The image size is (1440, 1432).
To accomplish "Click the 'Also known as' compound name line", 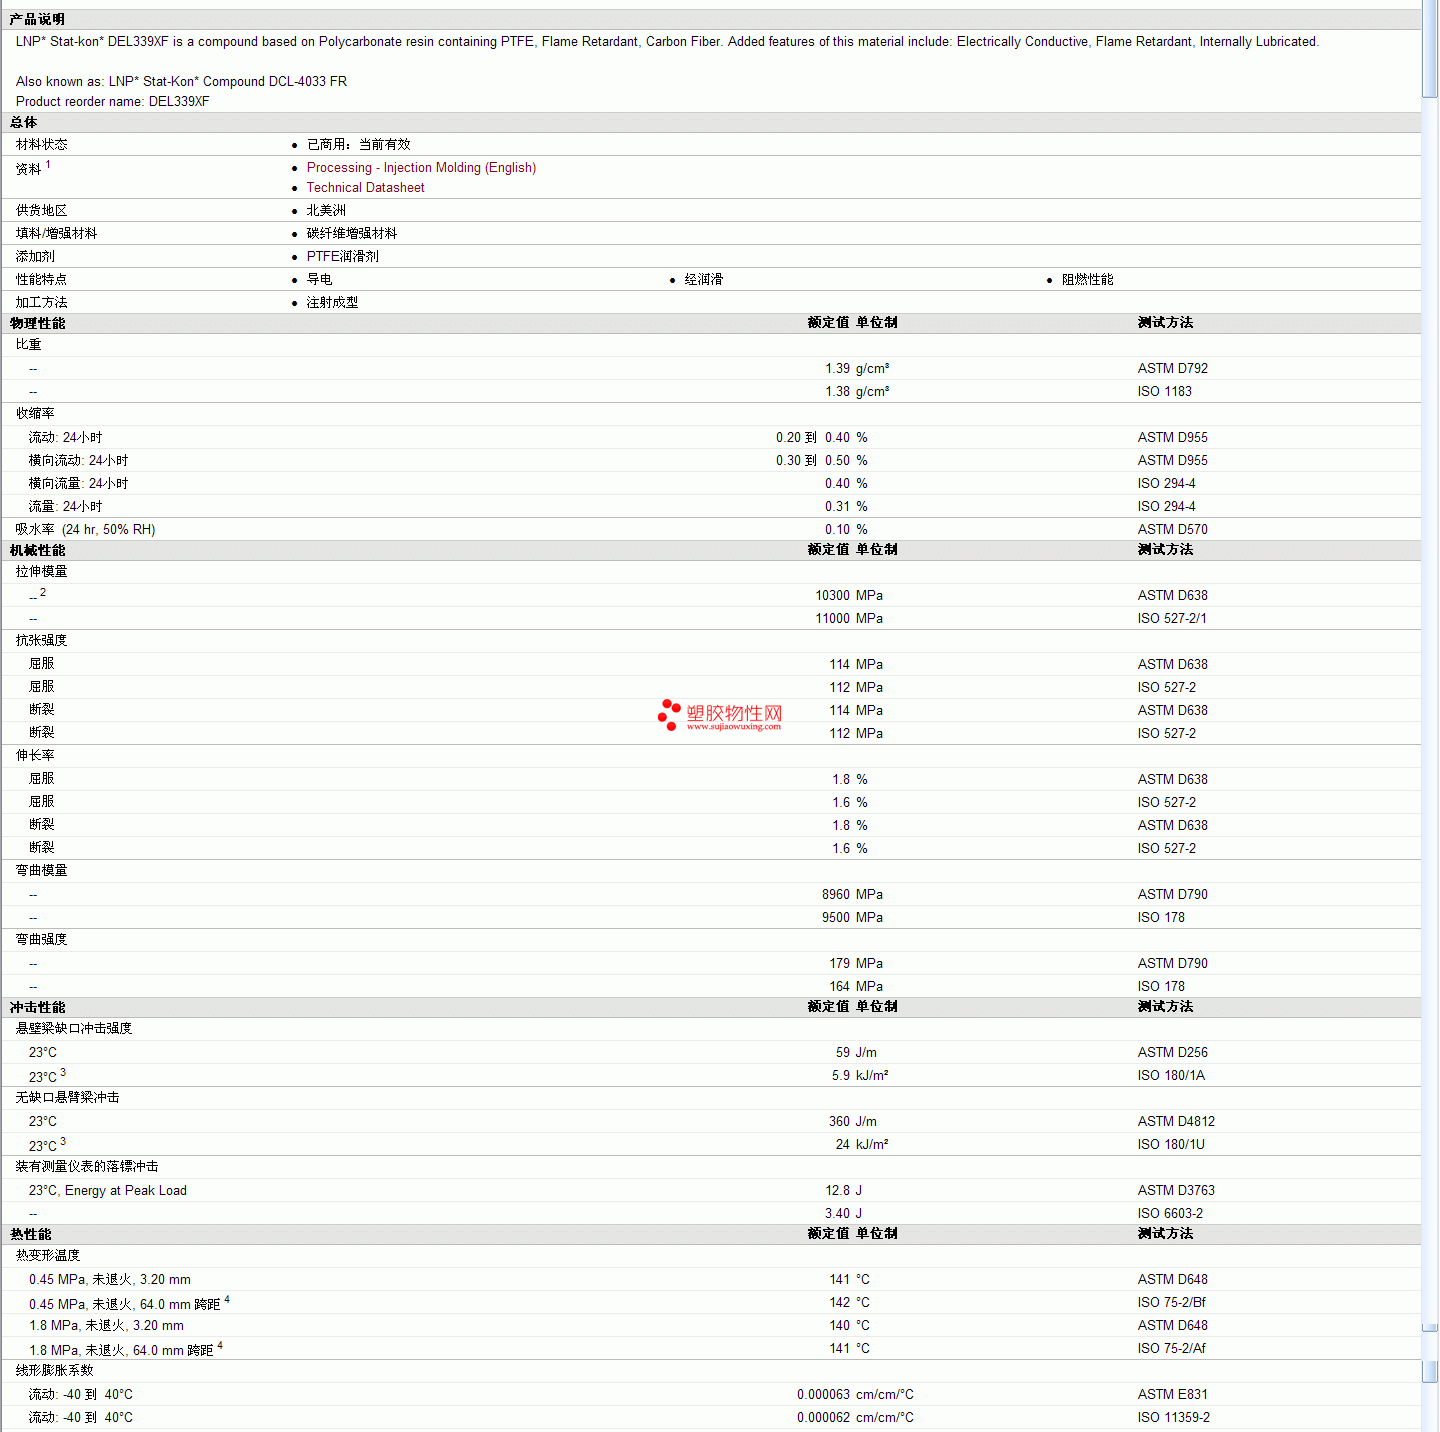I will [x=181, y=82].
